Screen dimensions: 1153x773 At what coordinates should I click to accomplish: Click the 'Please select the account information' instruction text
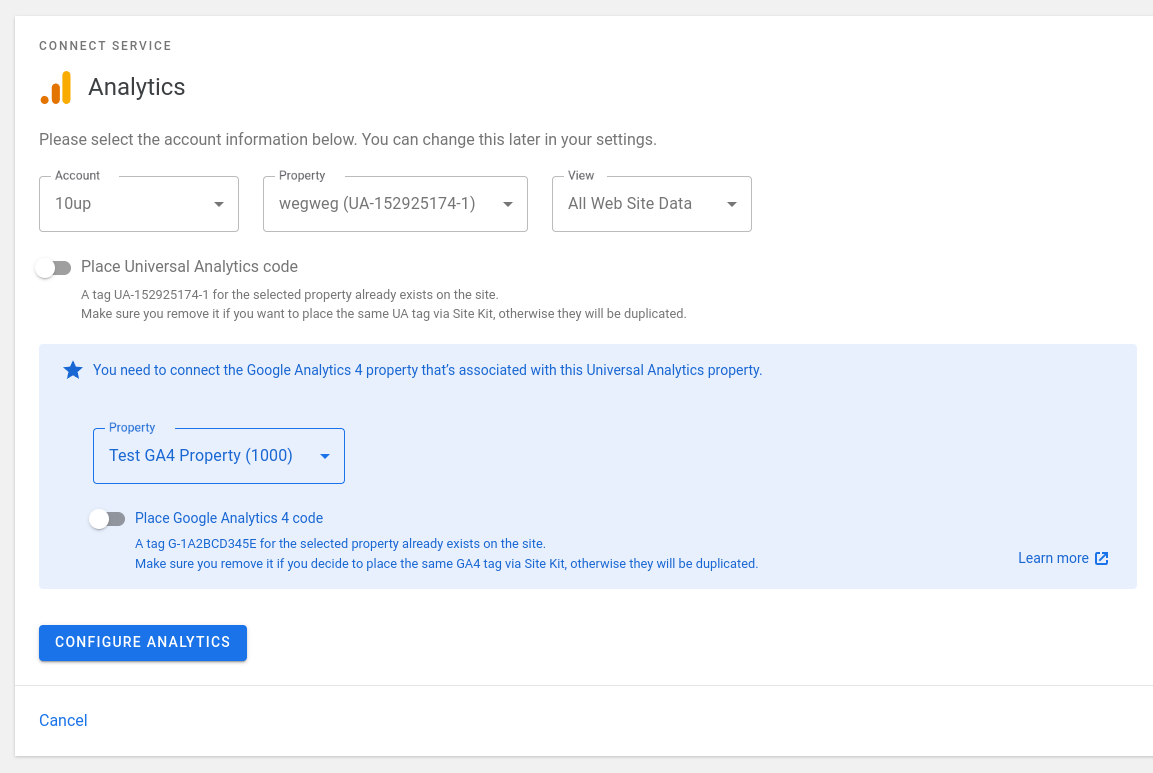point(348,140)
